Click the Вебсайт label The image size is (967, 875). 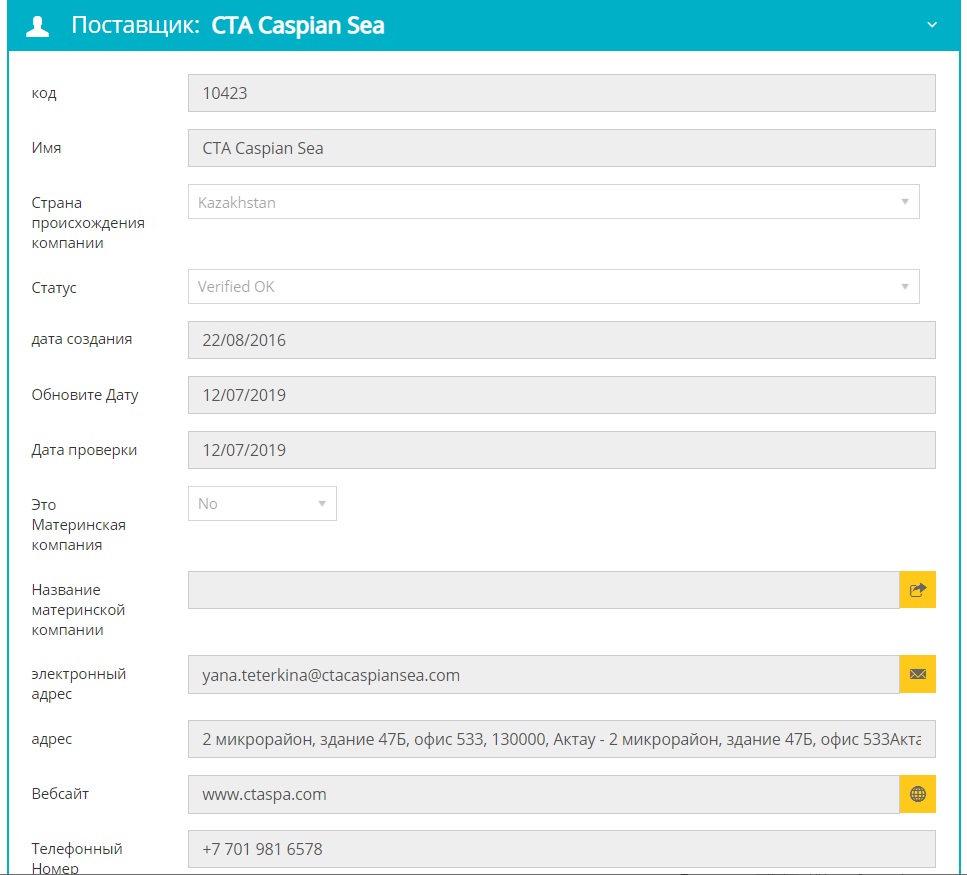60,794
